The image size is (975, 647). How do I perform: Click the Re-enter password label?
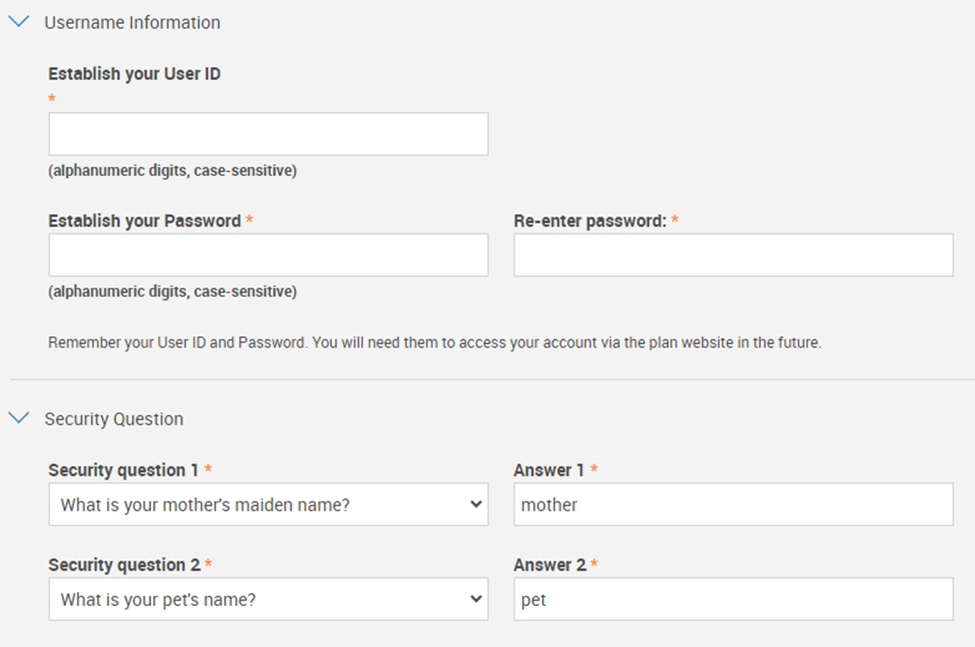tap(590, 221)
